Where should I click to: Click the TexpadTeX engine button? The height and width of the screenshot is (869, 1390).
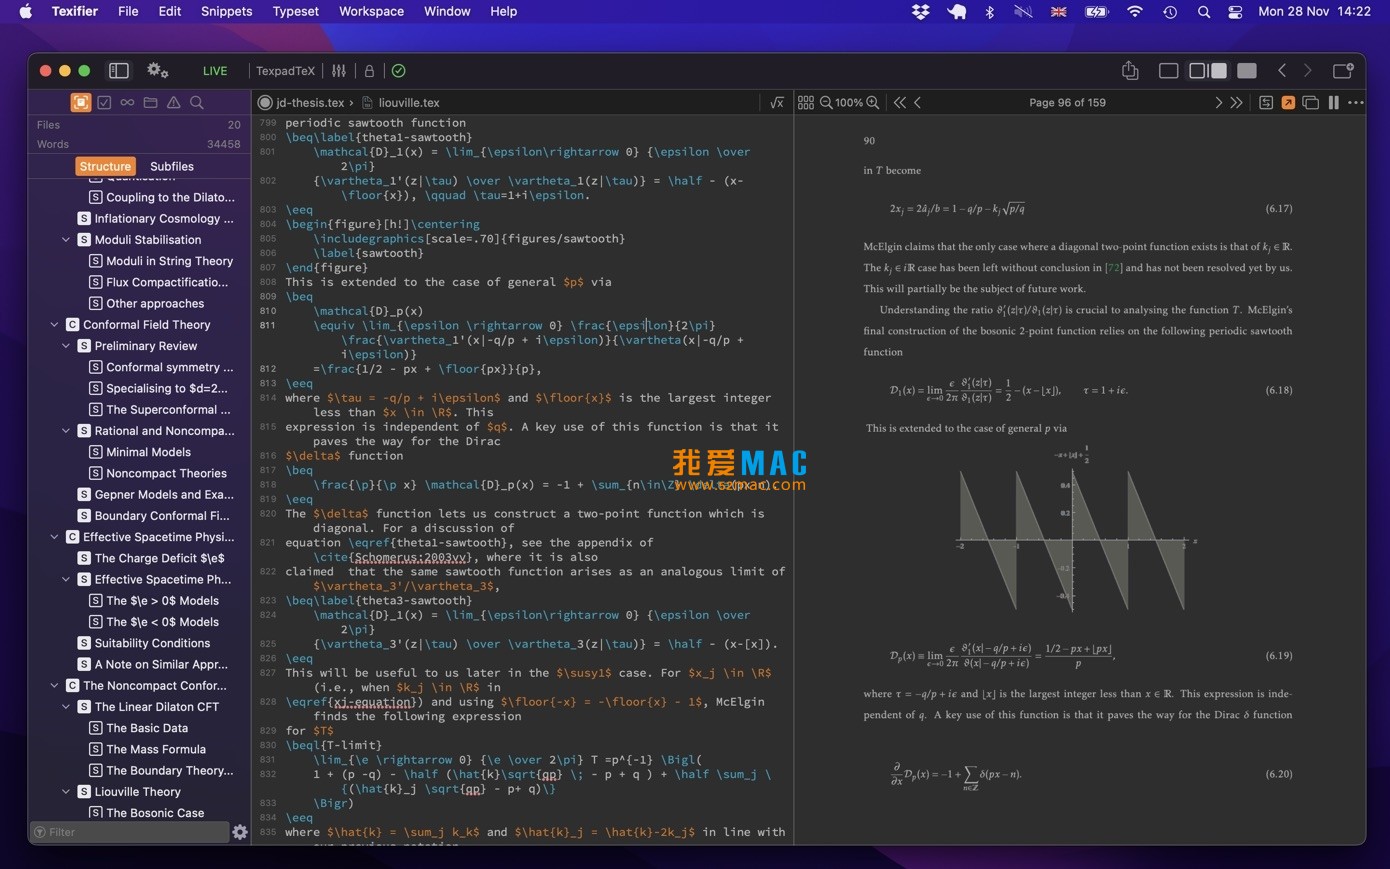tap(285, 71)
